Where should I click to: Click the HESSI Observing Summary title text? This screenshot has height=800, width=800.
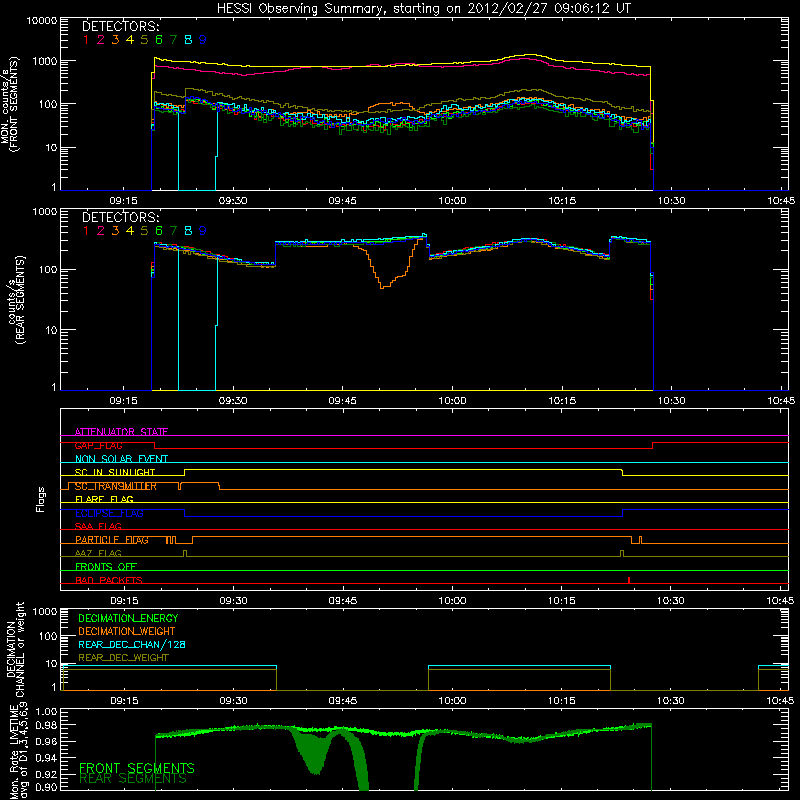(x=423, y=9)
